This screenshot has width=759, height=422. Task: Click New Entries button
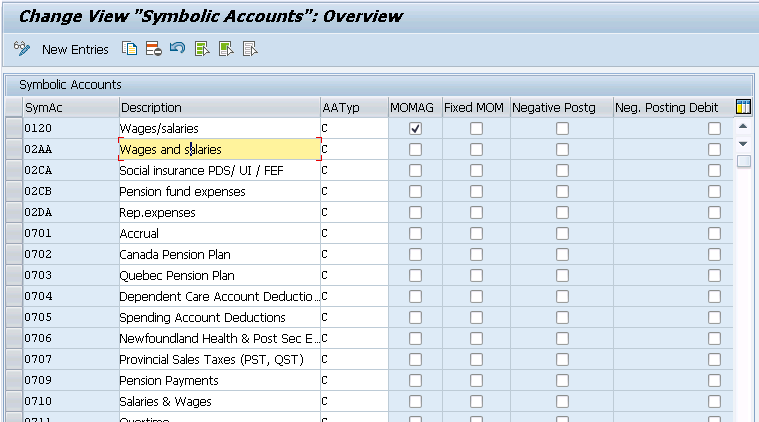pyautogui.click(x=75, y=49)
